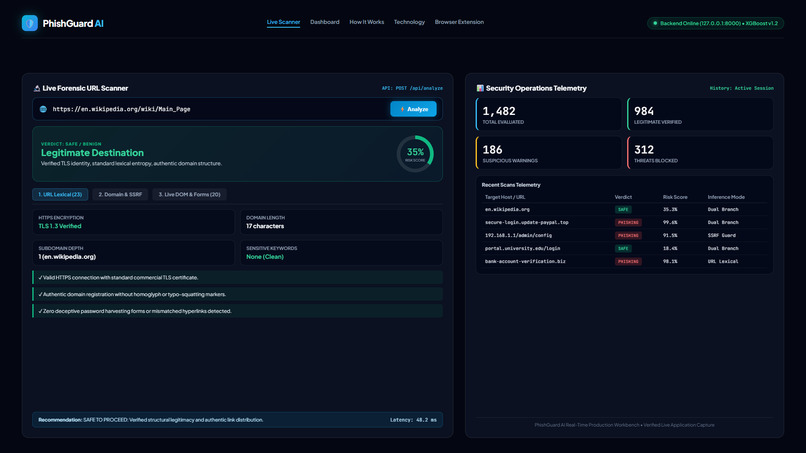Click the None (Clean) sensitive keywords value
Screen dimensions: 806x453
(x=265, y=257)
